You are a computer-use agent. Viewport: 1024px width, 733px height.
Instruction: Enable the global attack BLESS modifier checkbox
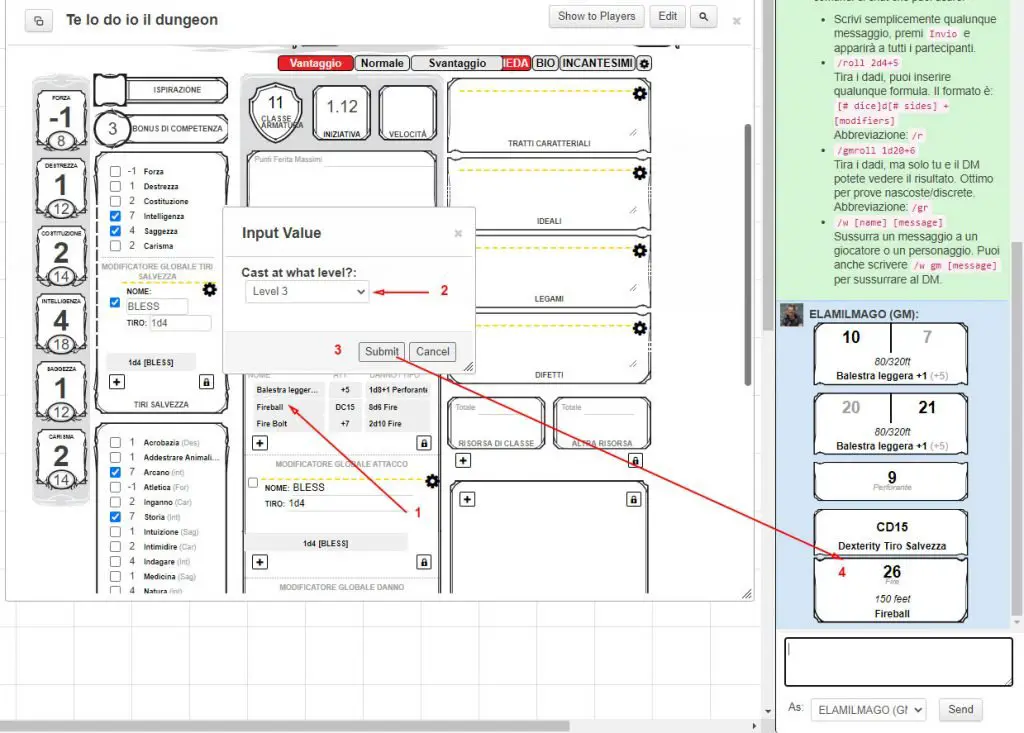tap(253, 483)
